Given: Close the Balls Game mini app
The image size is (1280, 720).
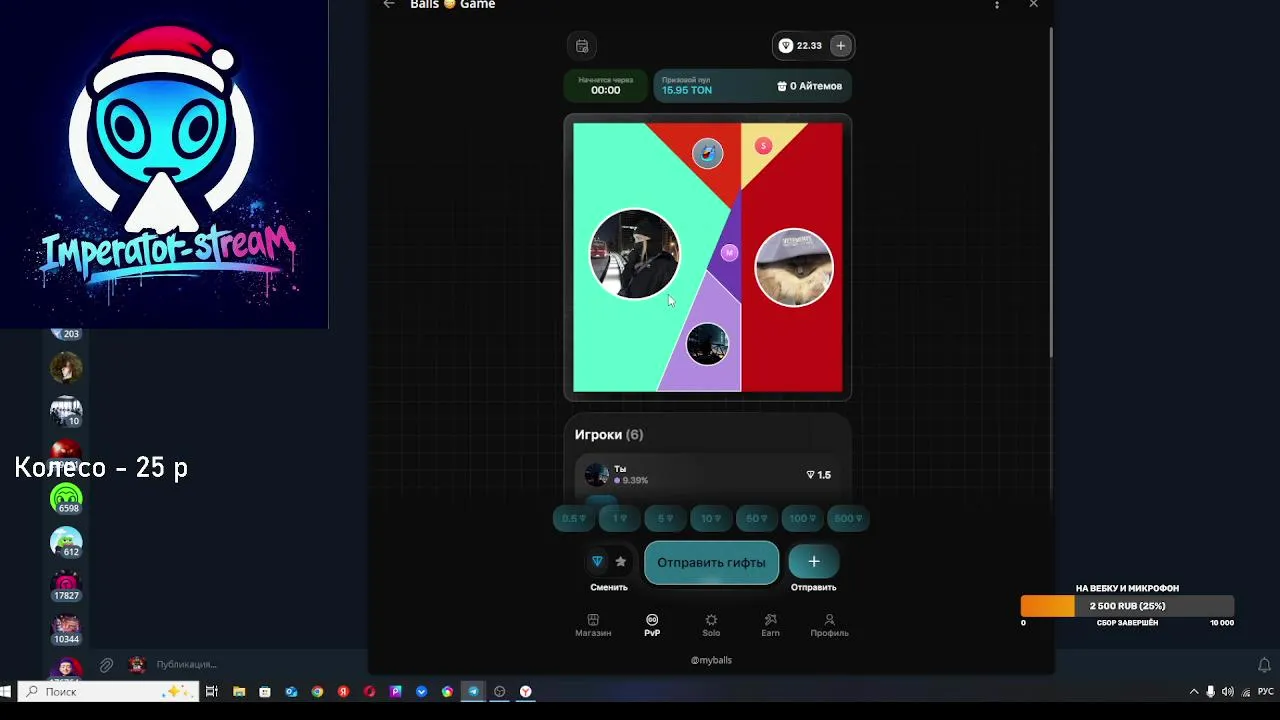Looking at the screenshot, I should 1033,5.
